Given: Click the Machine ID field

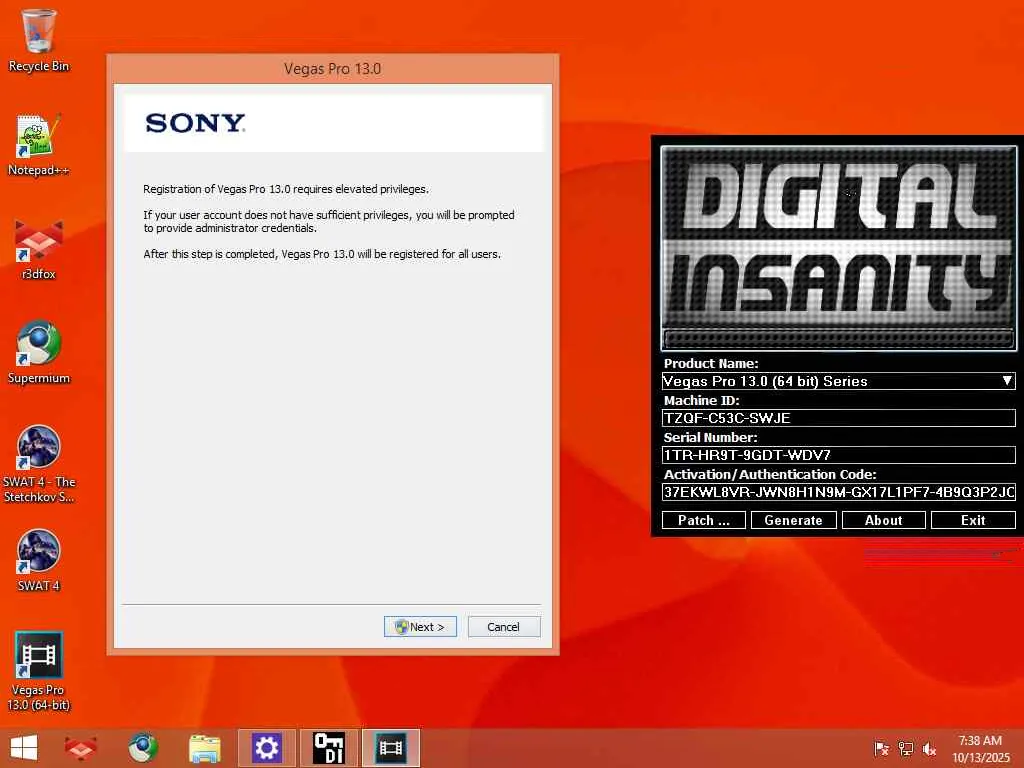Looking at the screenshot, I should [x=839, y=418].
